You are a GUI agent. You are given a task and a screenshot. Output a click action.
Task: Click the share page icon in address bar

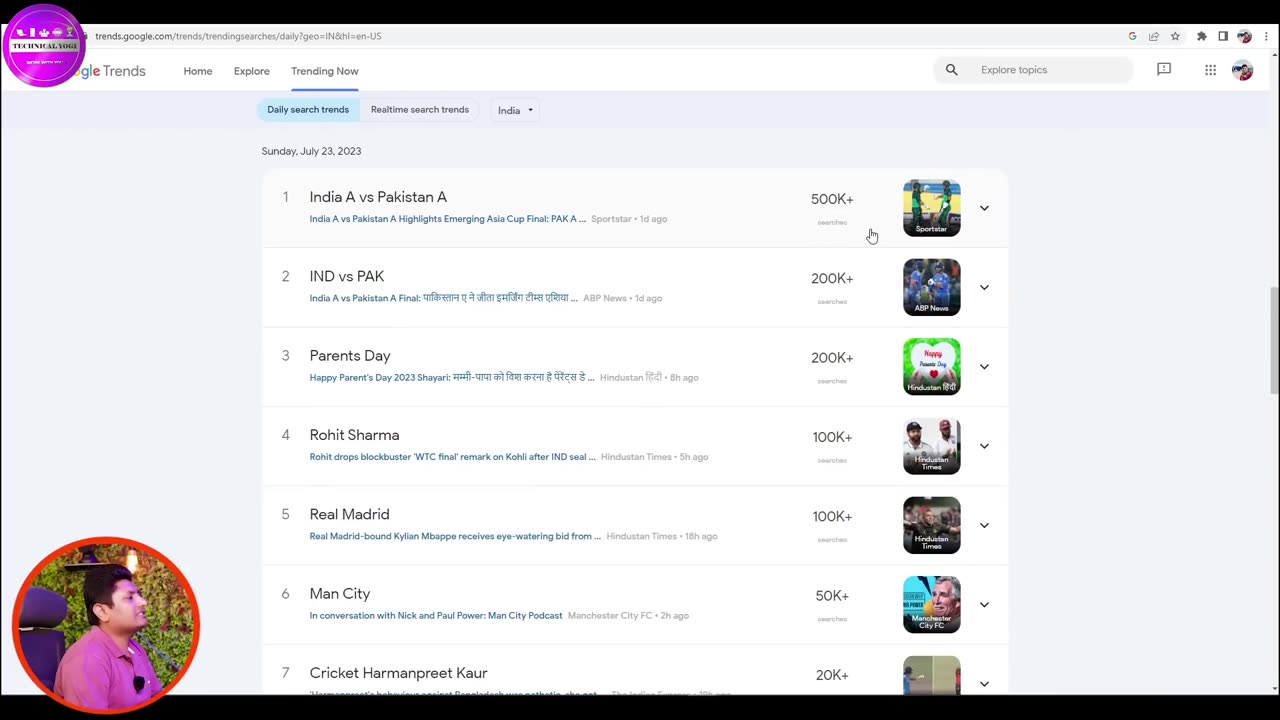1153,36
